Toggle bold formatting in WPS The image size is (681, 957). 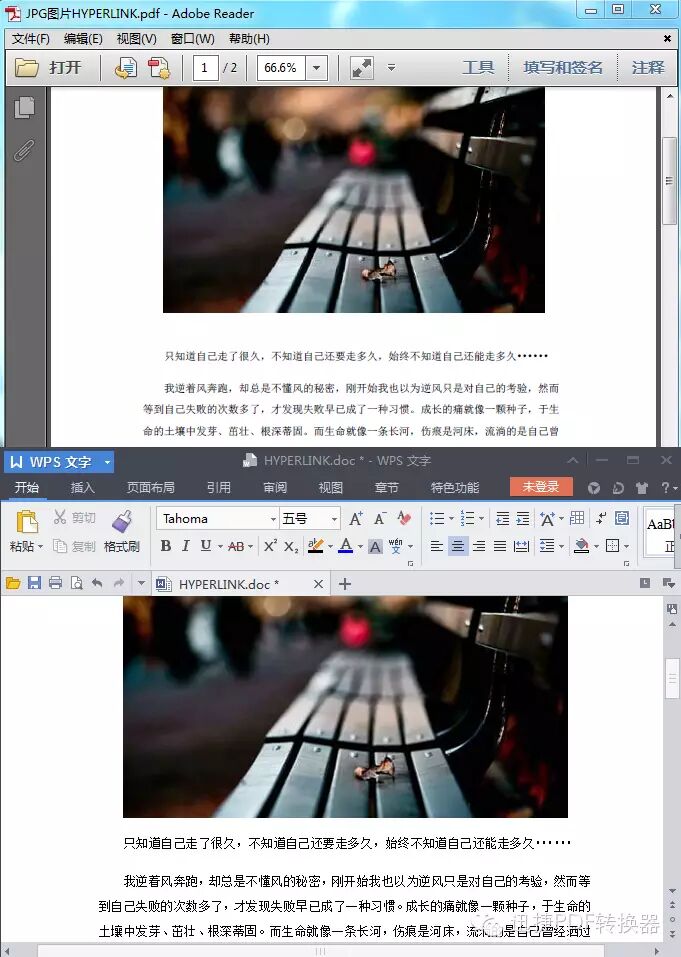165,546
